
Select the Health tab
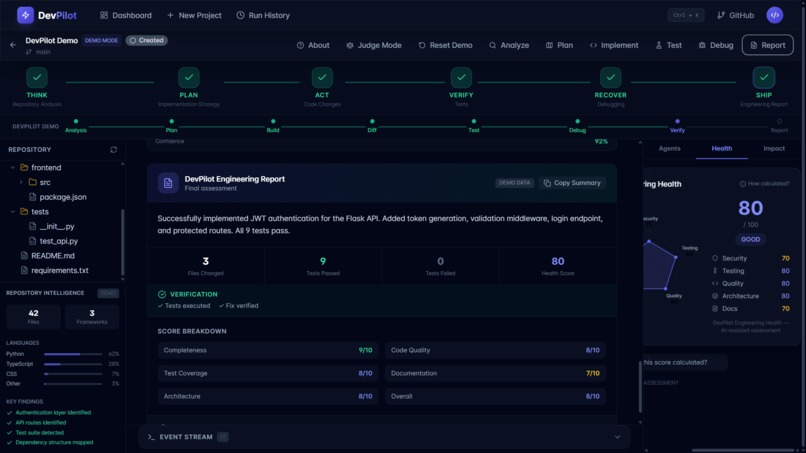click(722, 148)
